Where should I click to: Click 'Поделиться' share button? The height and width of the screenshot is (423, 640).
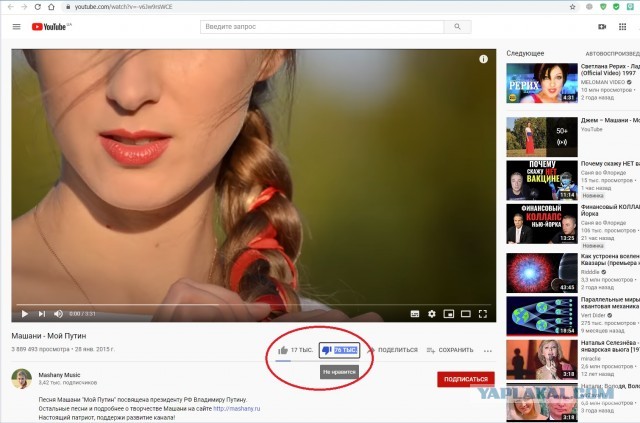click(x=392, y=350)
